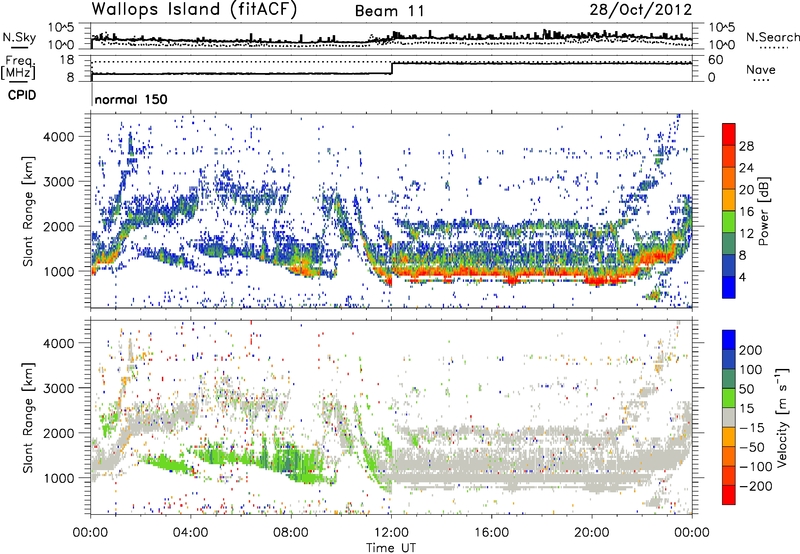Click the '16:00' time tick label
This screenshot has height=554, width=800.
pyautogui.click(x=491, y=533)
